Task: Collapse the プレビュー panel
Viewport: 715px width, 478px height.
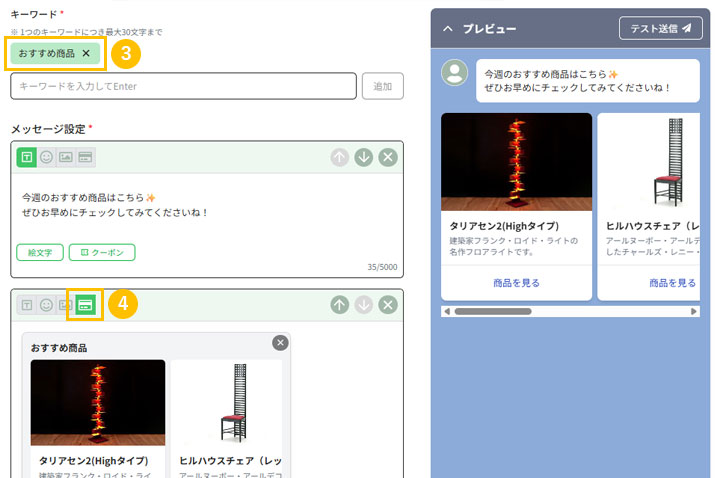Action: tap(447, 29)
